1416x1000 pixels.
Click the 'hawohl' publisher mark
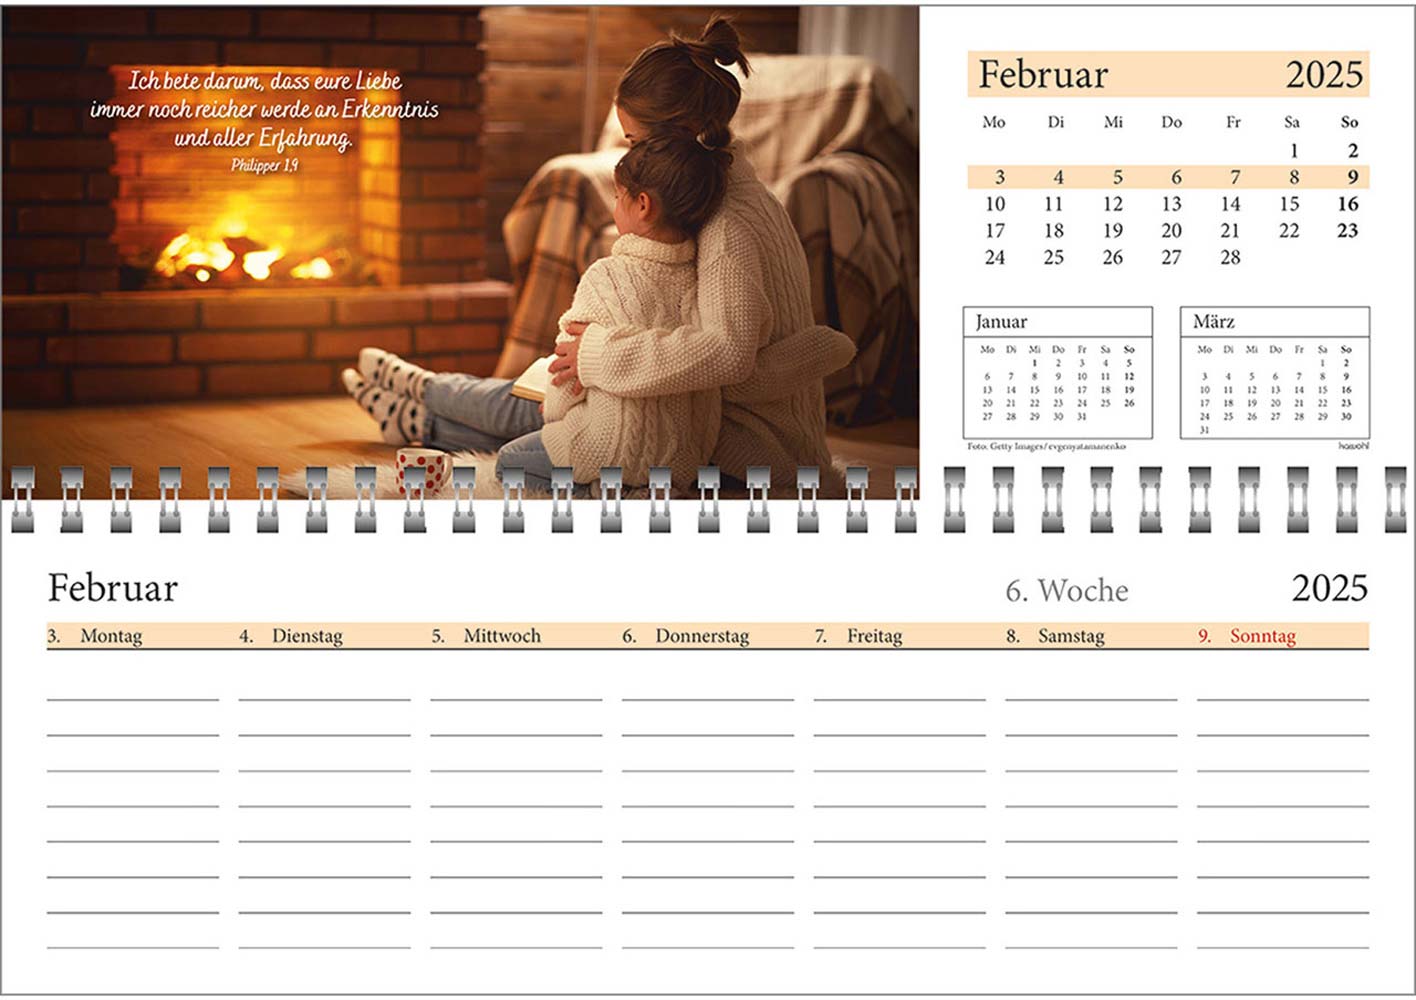[x=1354, y=446]
